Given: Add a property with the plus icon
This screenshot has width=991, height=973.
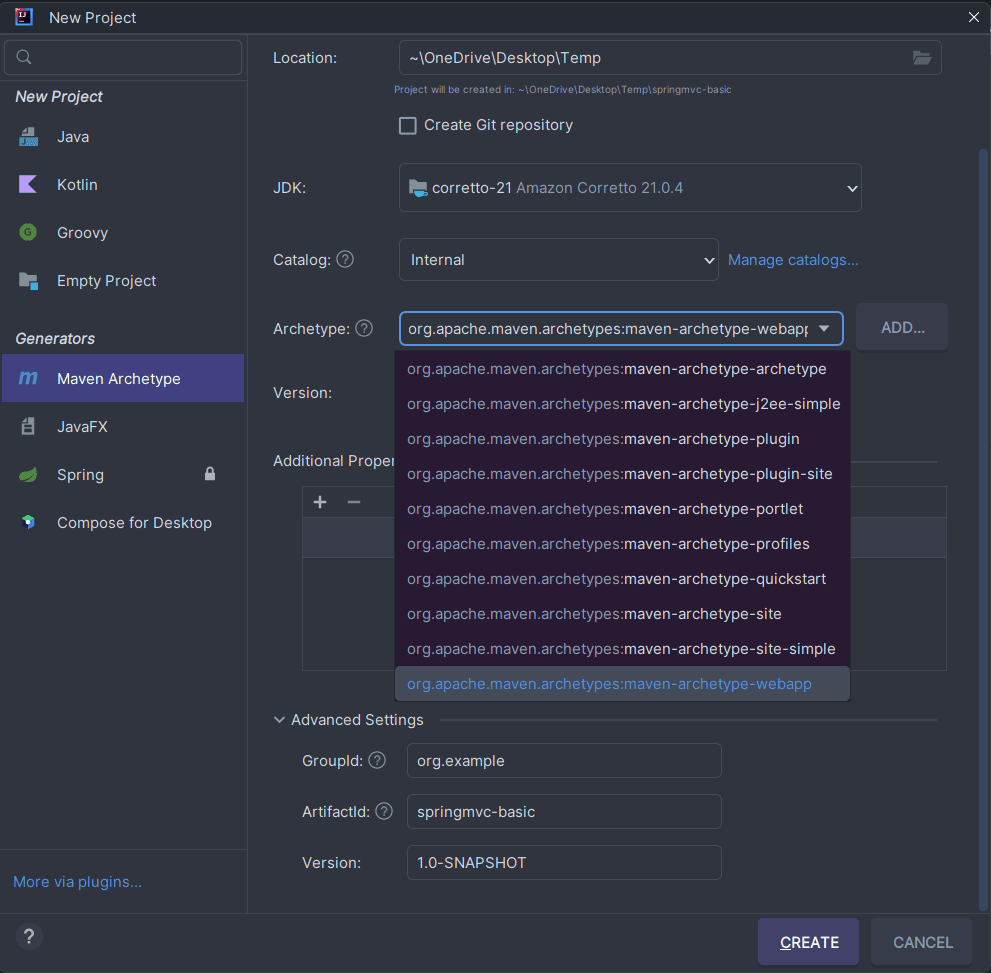Looking at the screenshot, I should click(320, 502).
